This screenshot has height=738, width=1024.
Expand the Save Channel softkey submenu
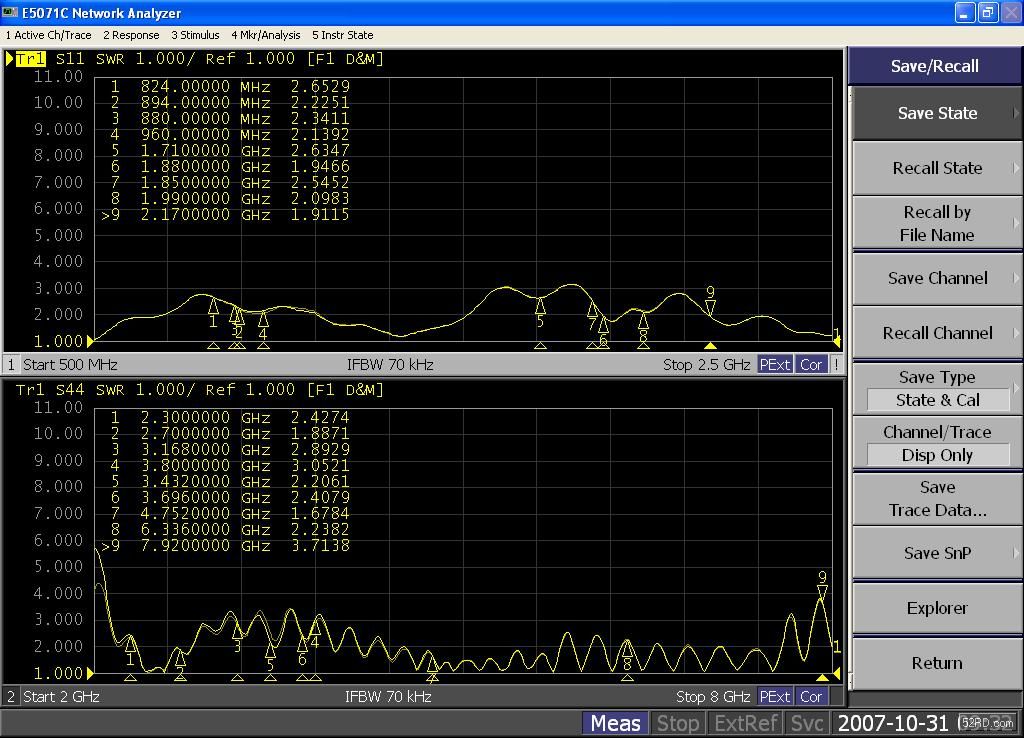pos(936,278)
